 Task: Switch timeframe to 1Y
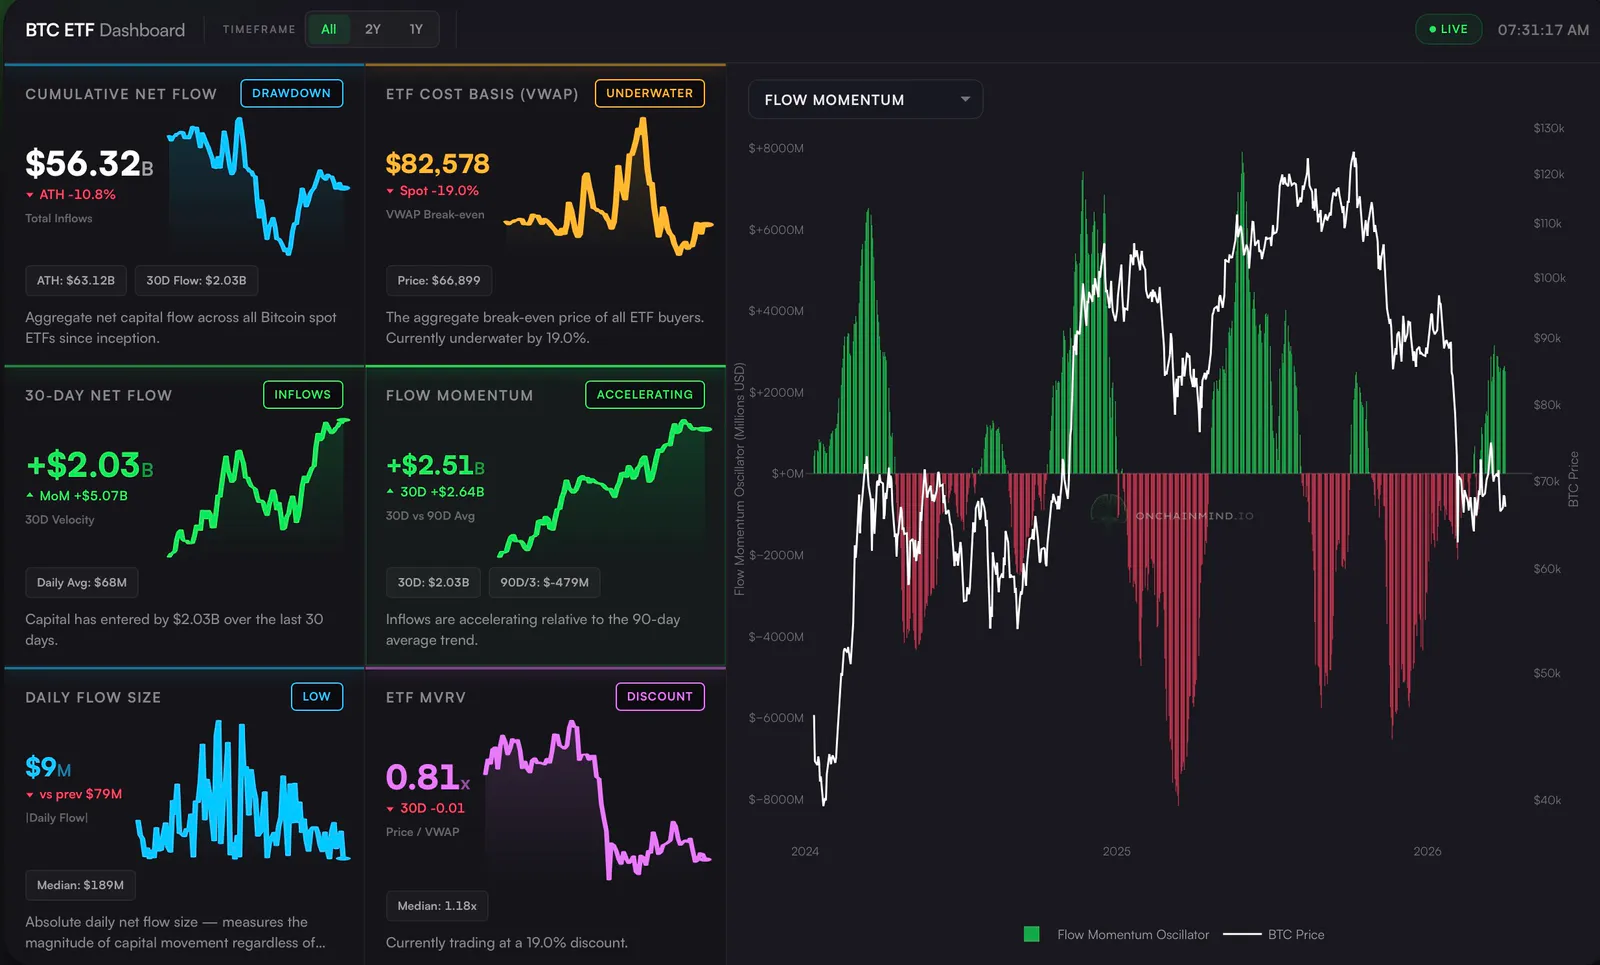[416, 29]
